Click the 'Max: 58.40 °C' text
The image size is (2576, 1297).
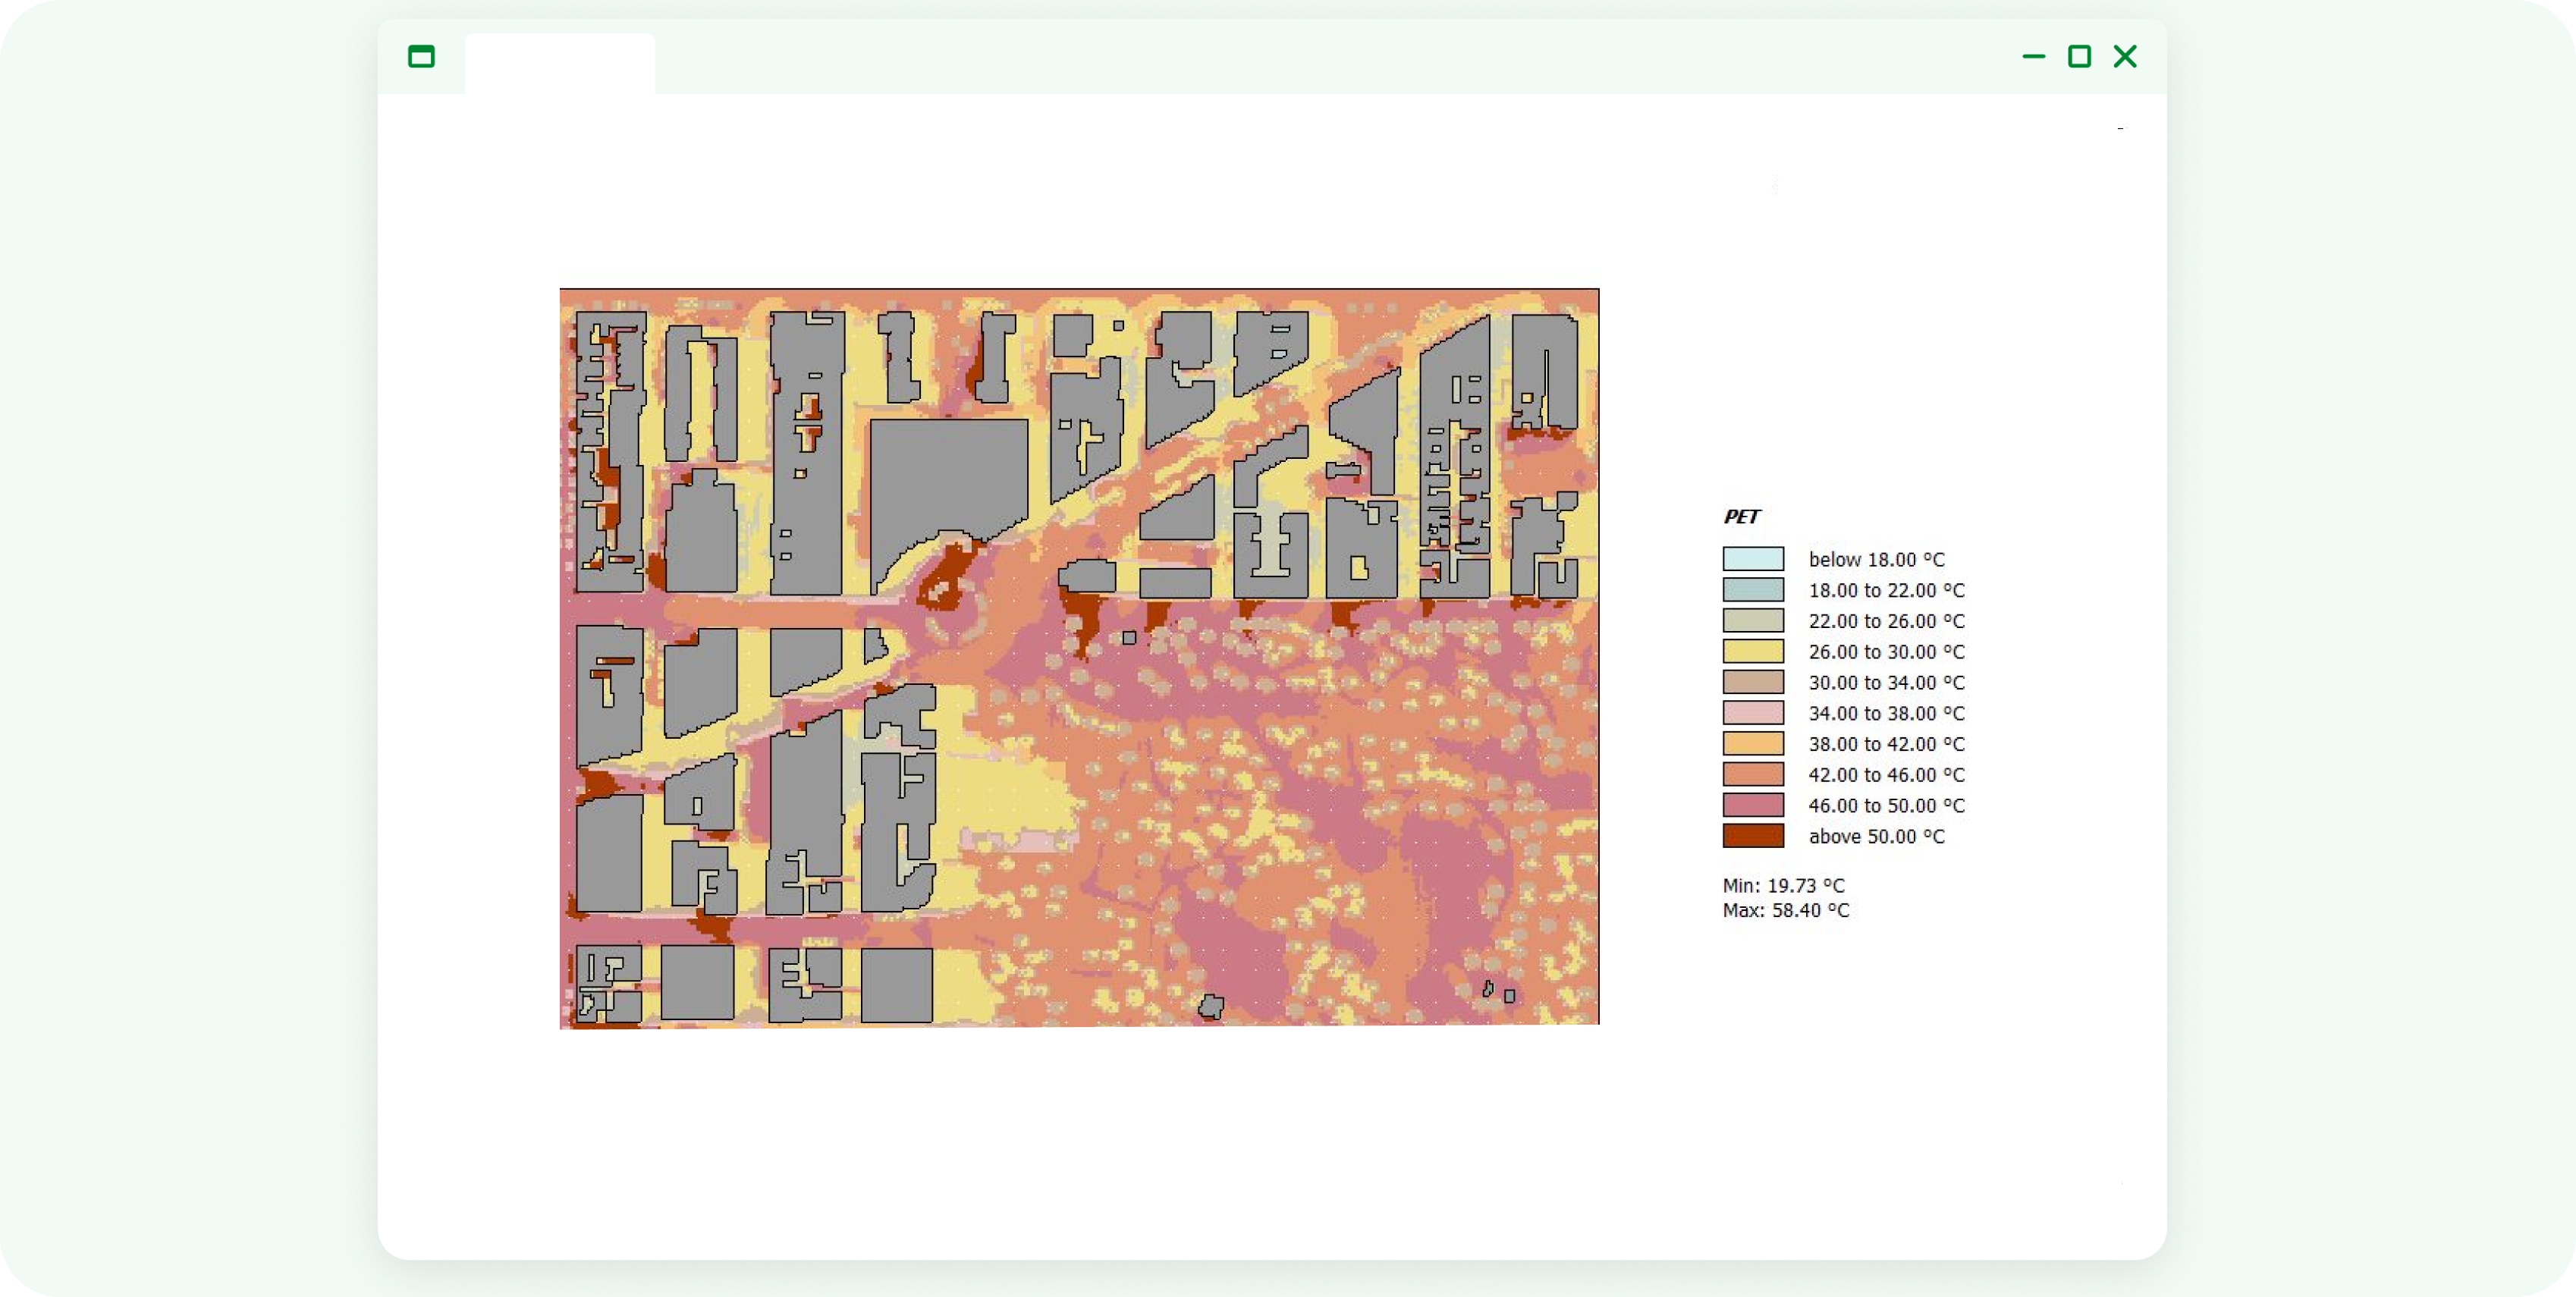click(x=1785, y=911)
